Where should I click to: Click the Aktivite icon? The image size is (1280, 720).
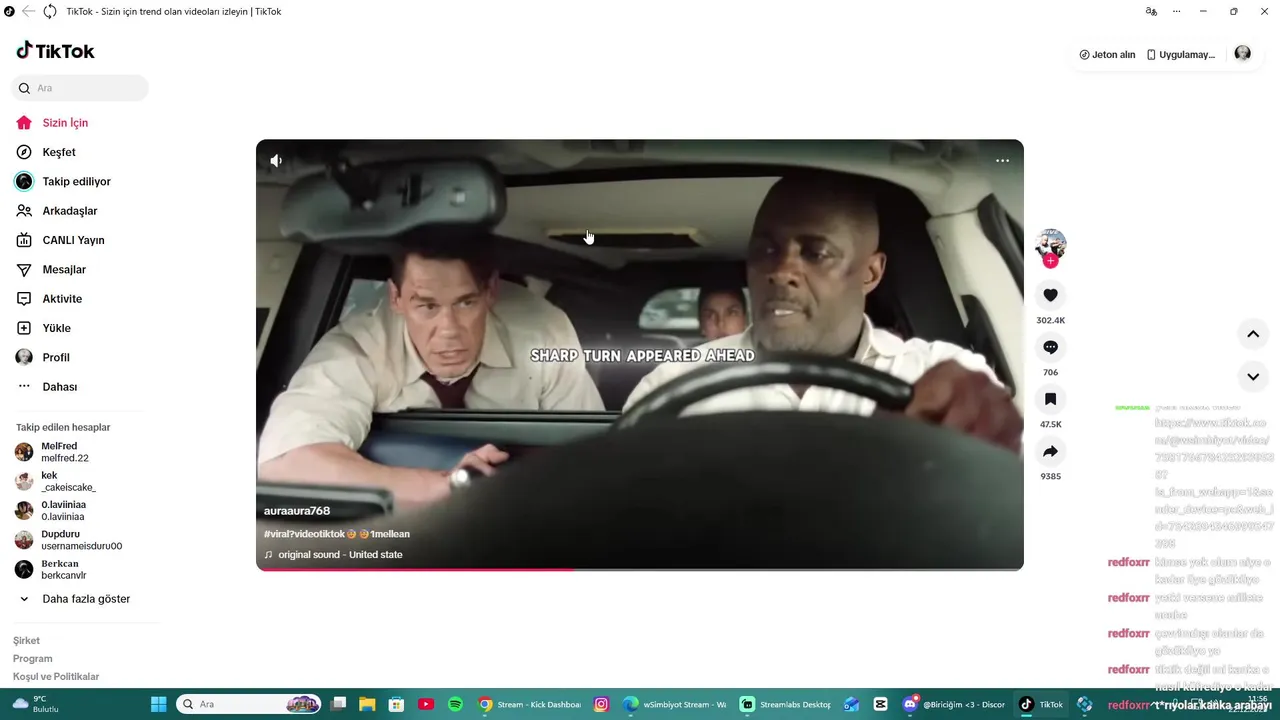tap(24, 299)
